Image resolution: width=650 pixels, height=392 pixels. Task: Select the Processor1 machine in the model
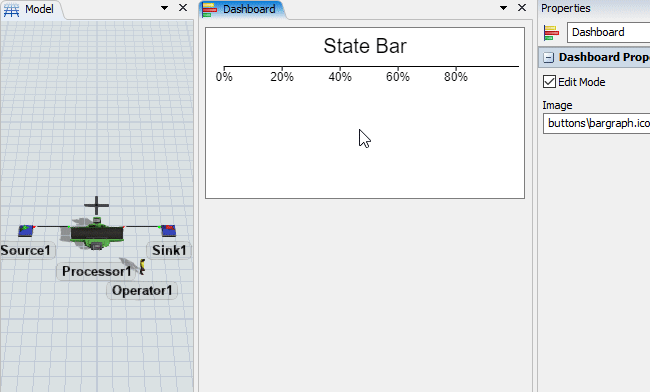(x=97, y=234)
